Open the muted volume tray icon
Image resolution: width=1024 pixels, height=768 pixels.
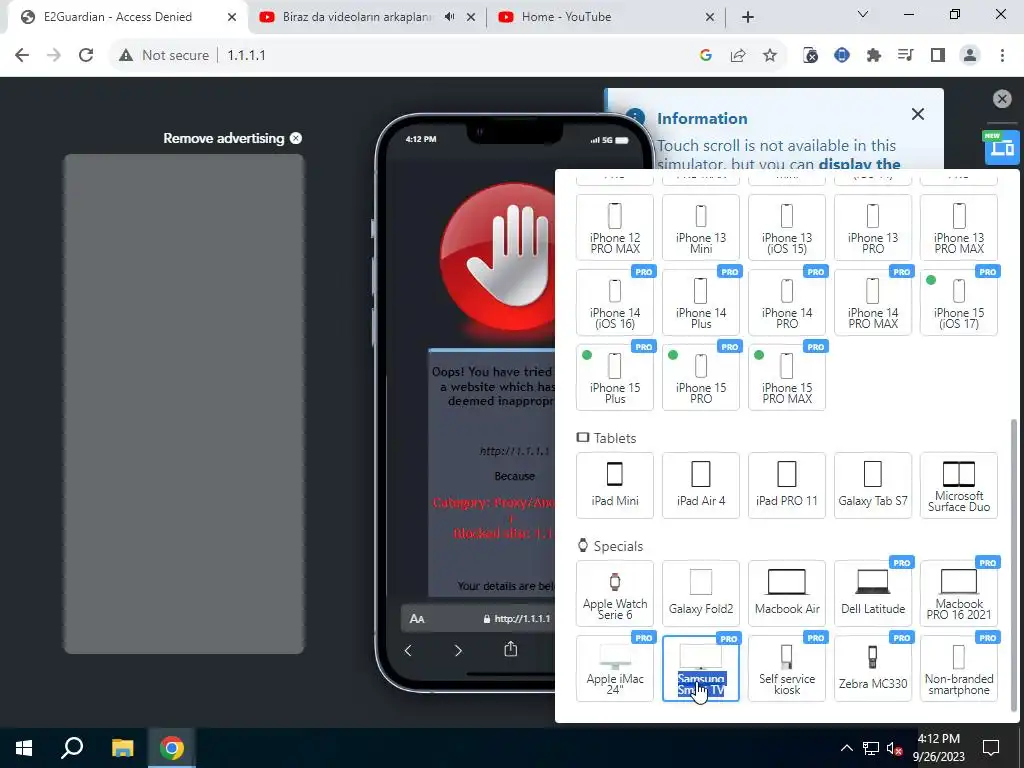[894, 748]
